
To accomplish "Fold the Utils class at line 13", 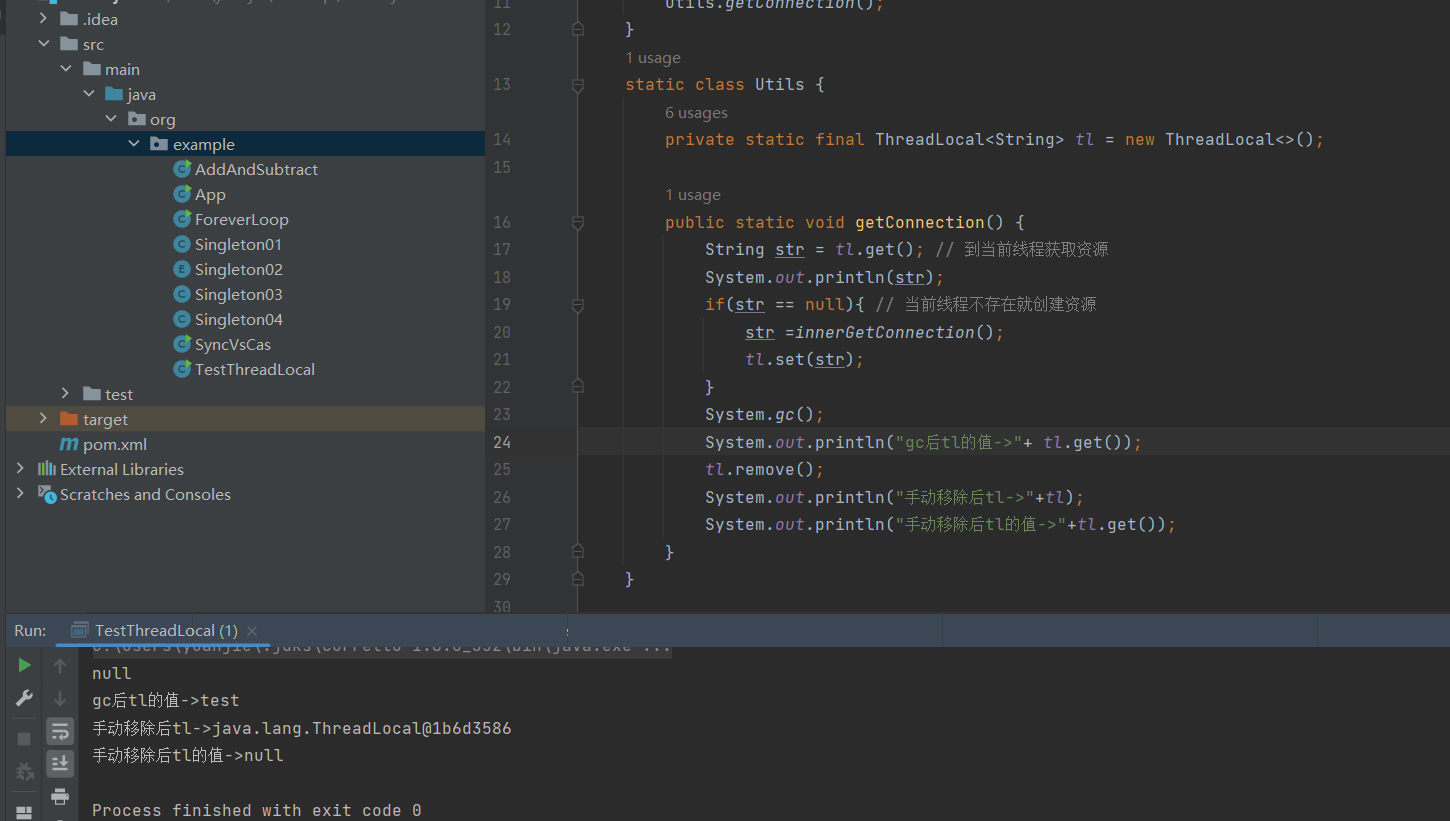I will coord(577,85).
